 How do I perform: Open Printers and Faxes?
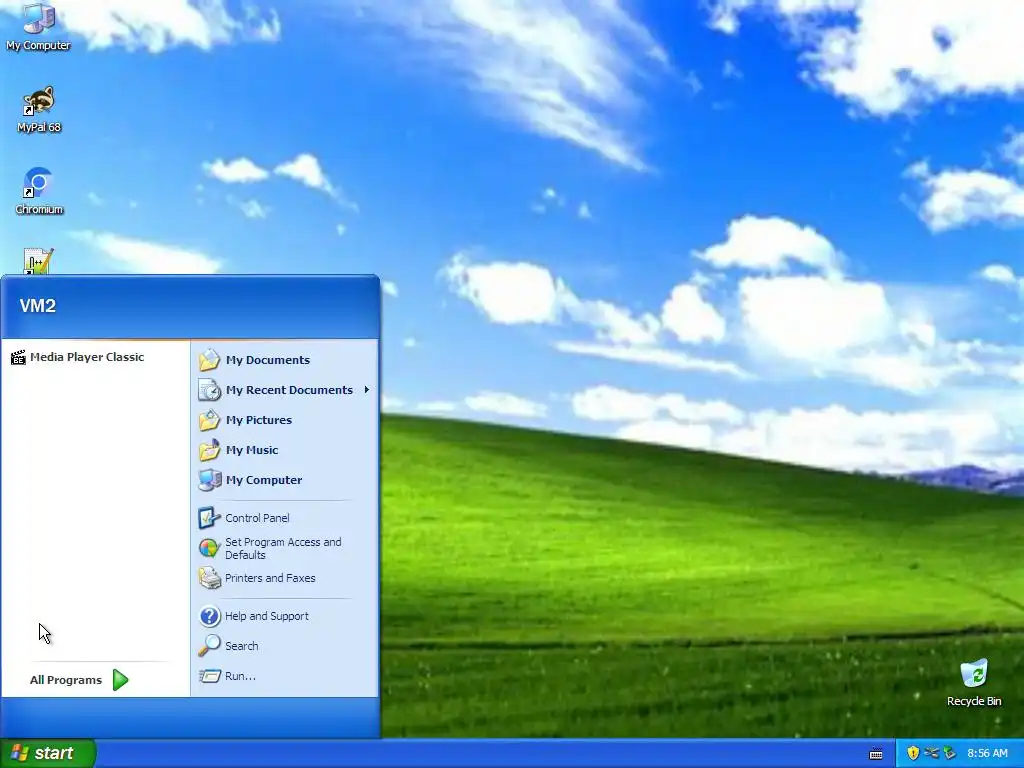click(x=284, y=578)
